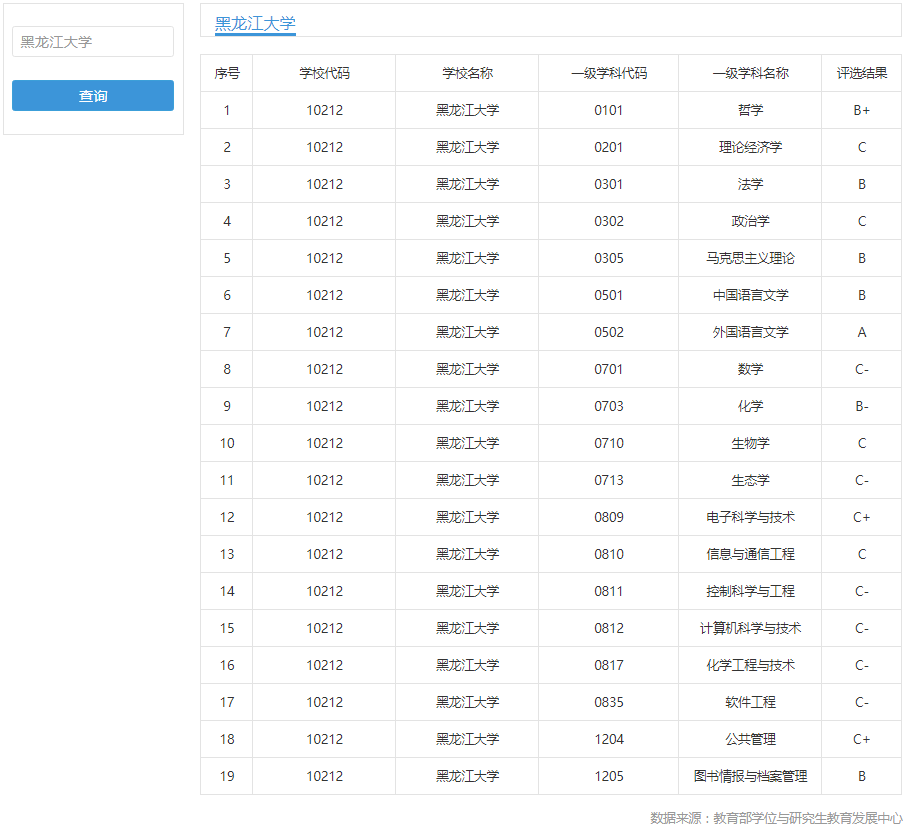Image resolution: width=905 pixels, height=827 pixels.
Task: Click the A result for 外国语言文学
Action: point(862,332)
